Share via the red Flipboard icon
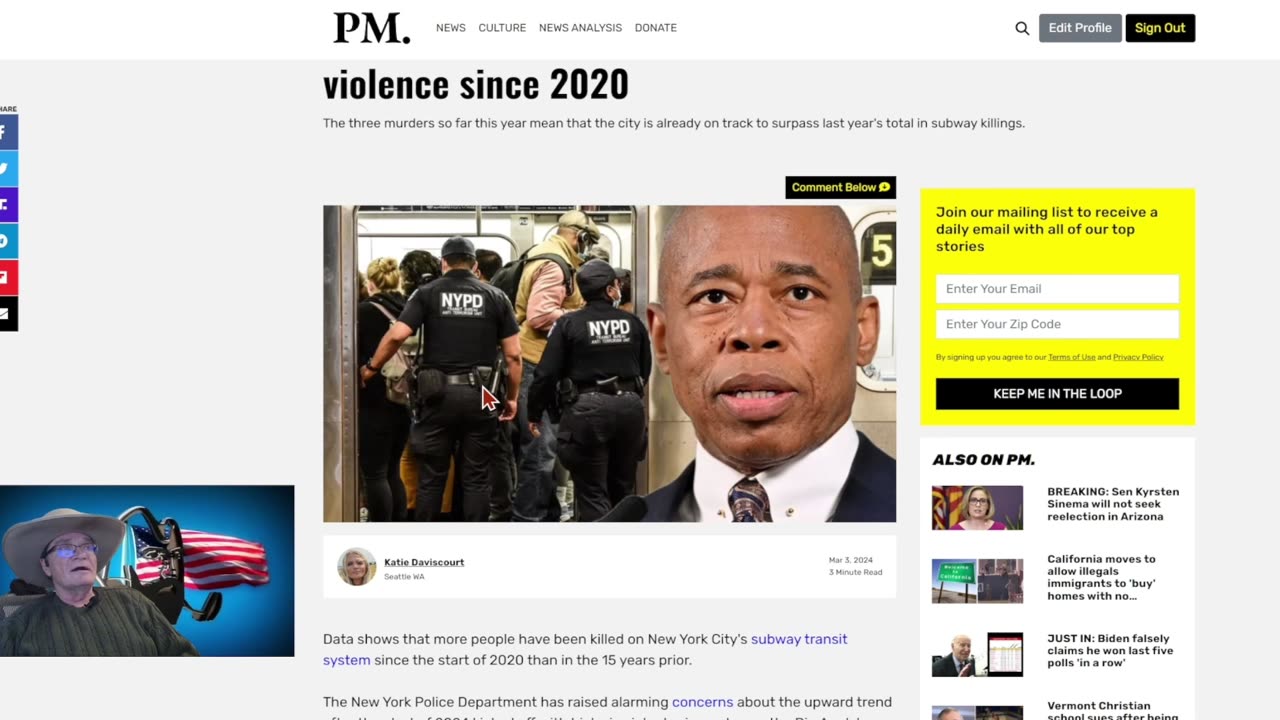Screen dimensions: 1280x720 (8, 278)
